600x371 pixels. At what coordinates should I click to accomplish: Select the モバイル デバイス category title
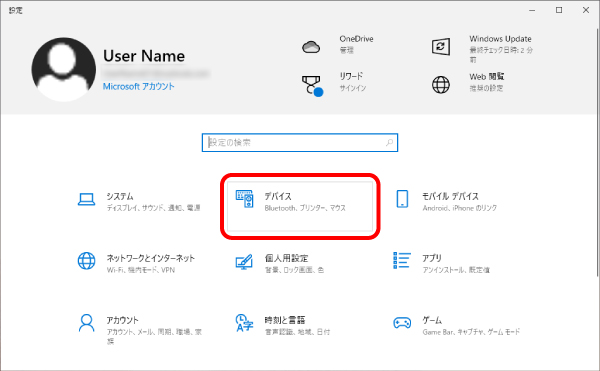pos(450,196)
